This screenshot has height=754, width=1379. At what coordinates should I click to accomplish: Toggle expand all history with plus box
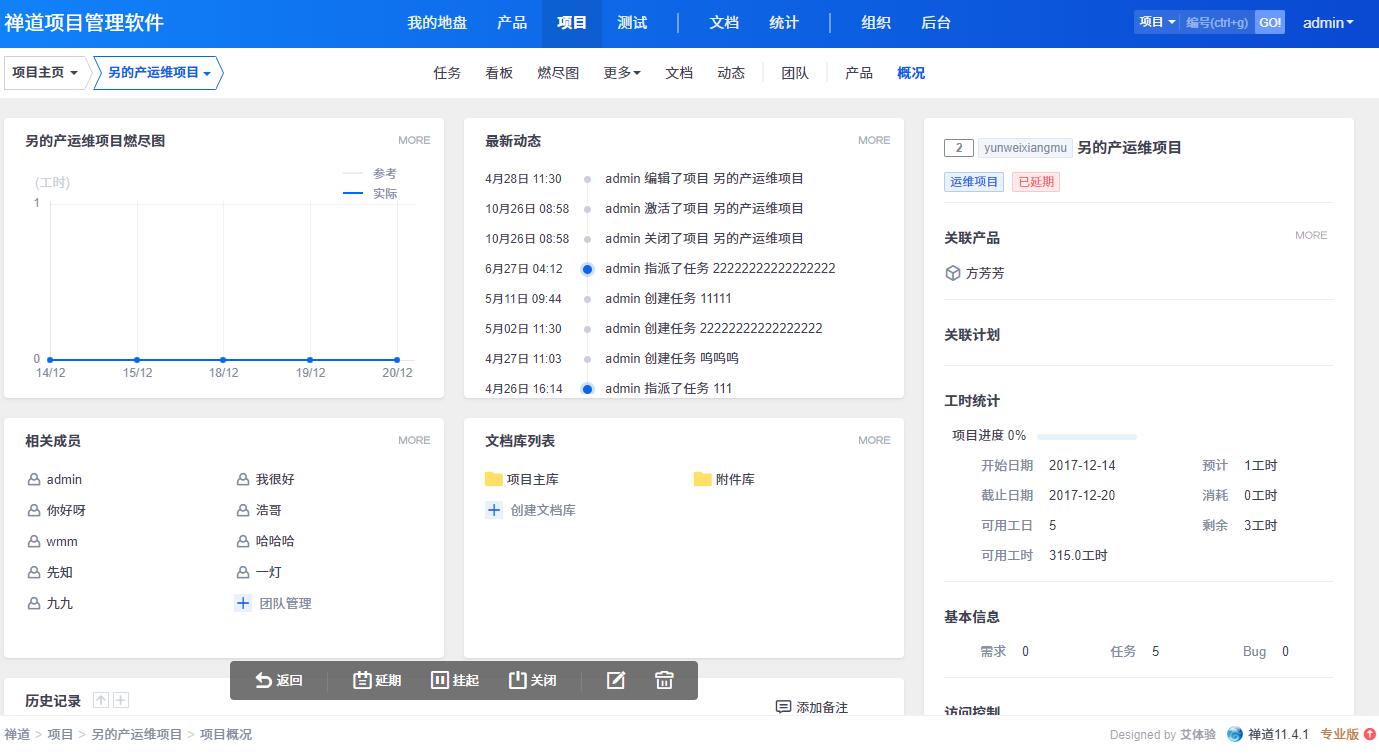(121, 701)
